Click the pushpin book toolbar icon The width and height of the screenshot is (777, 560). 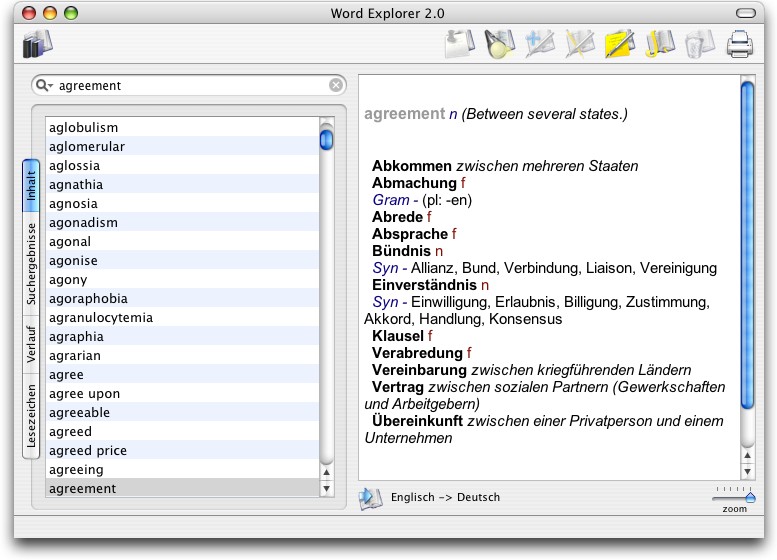459,44
